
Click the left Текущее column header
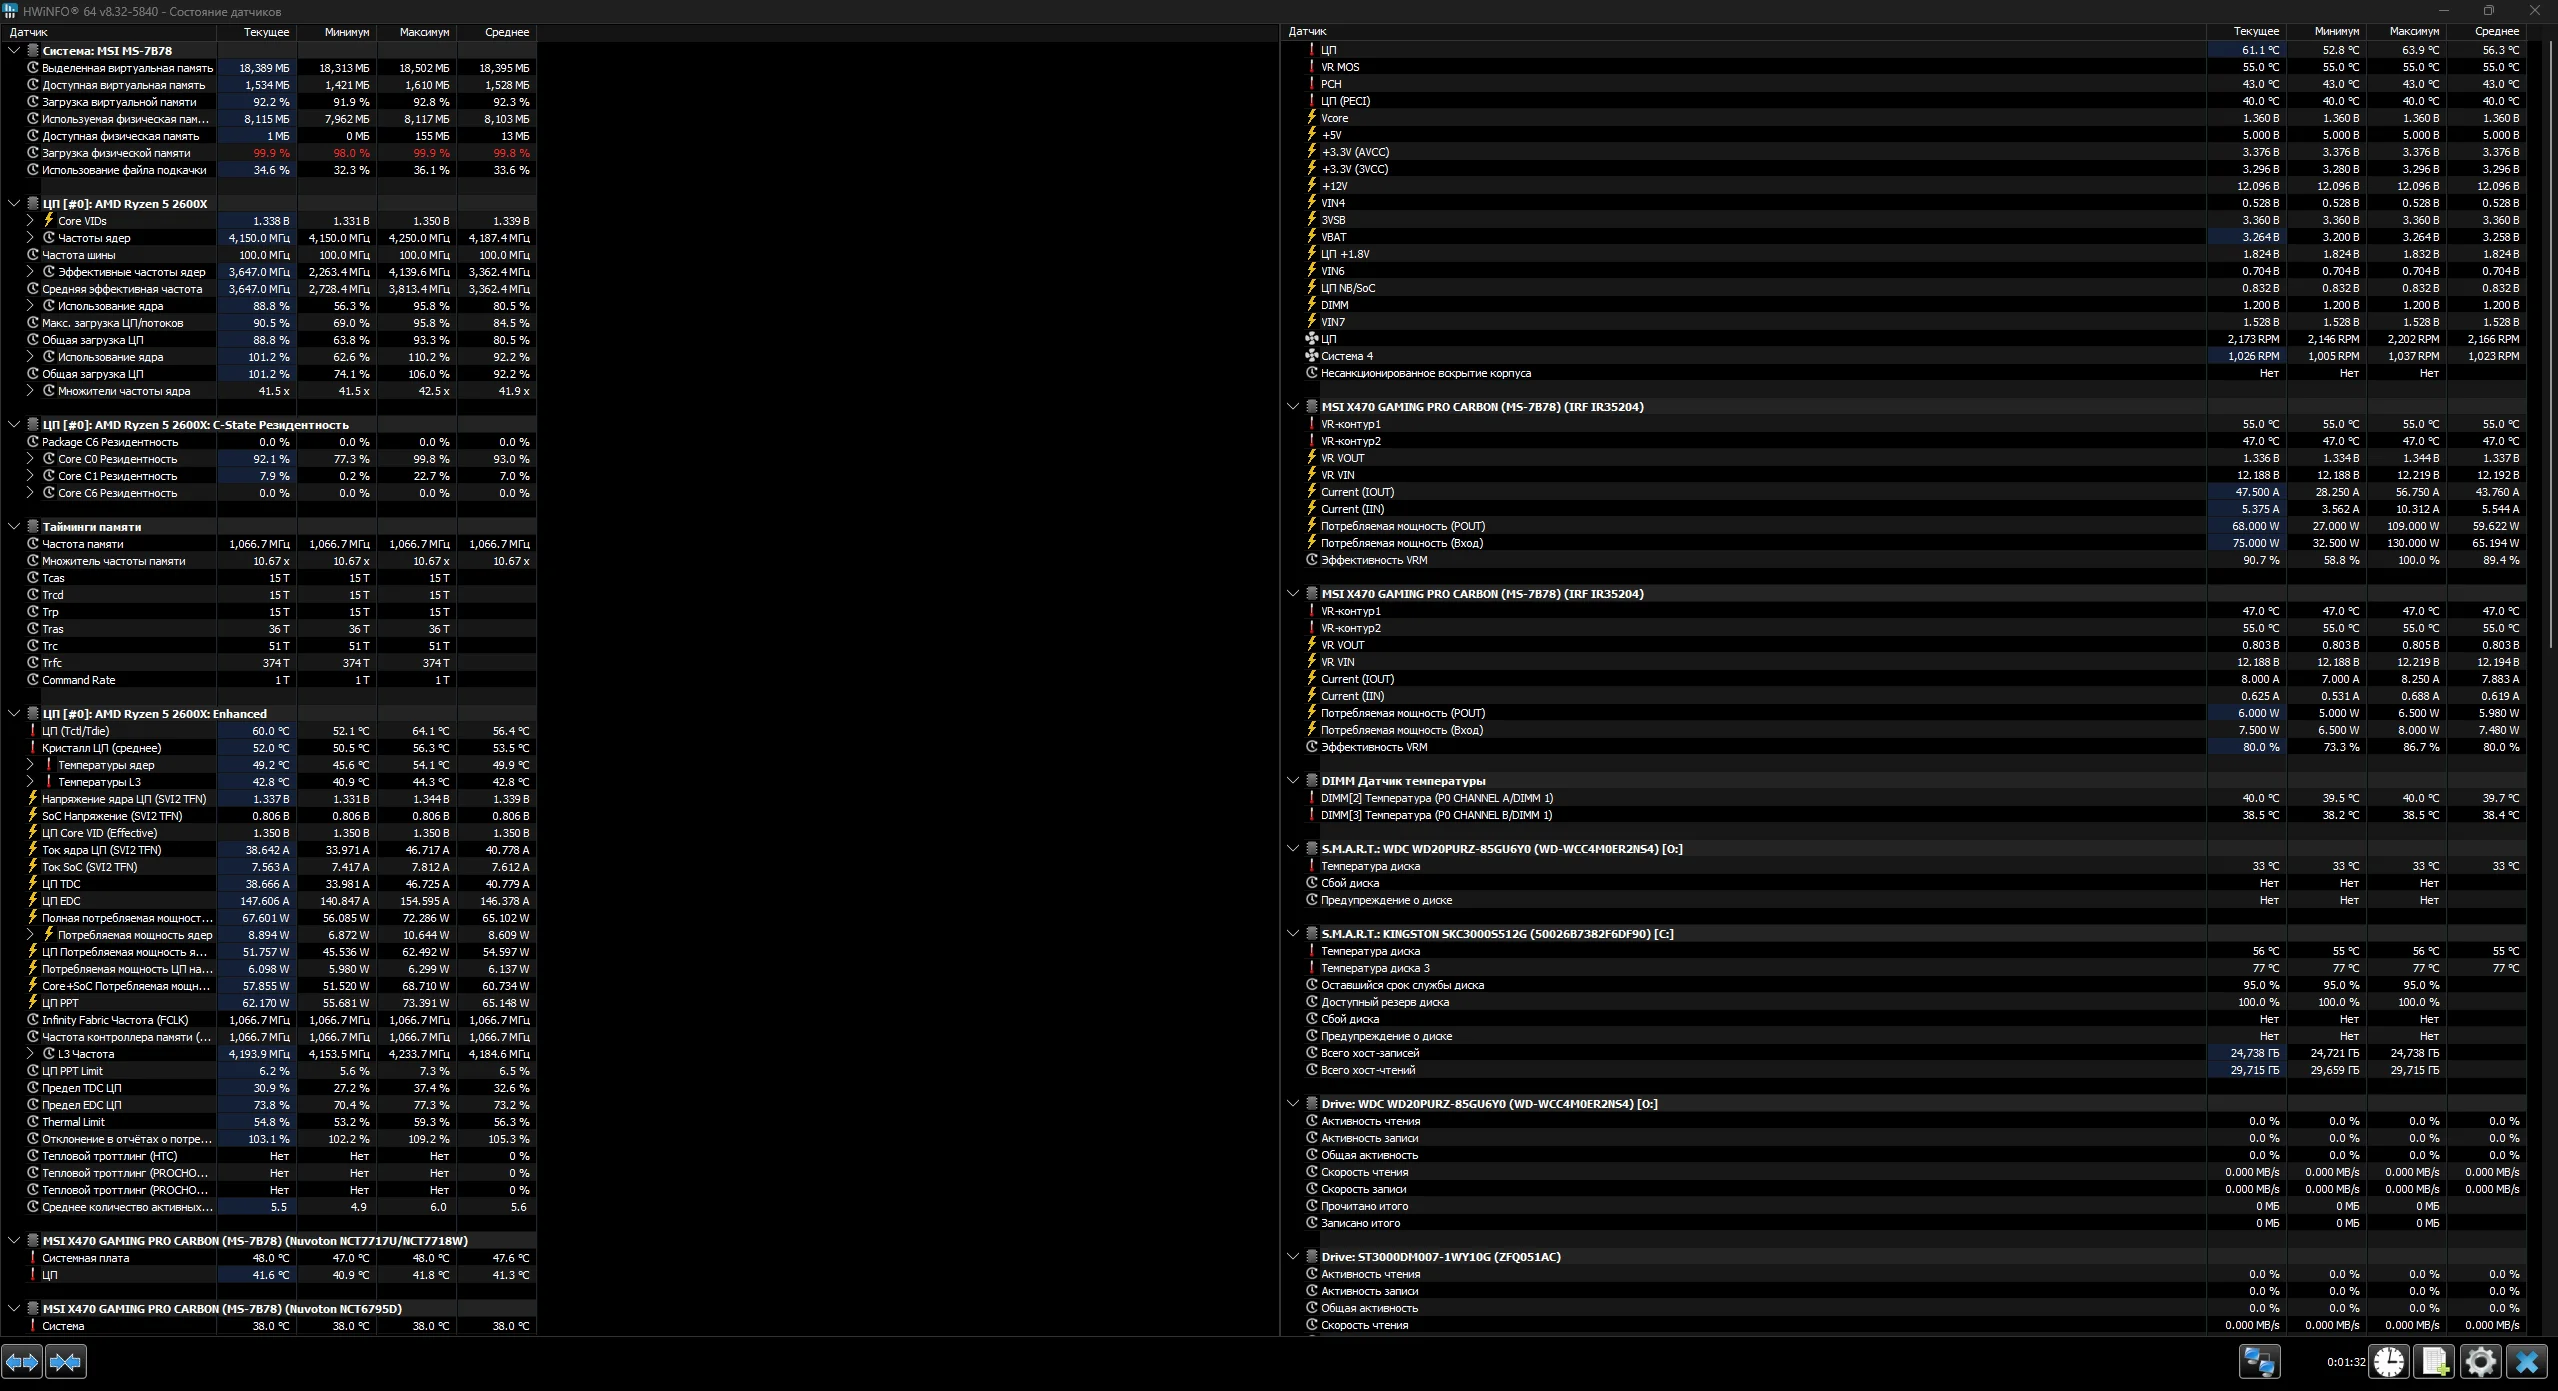(x=266, y=32)
